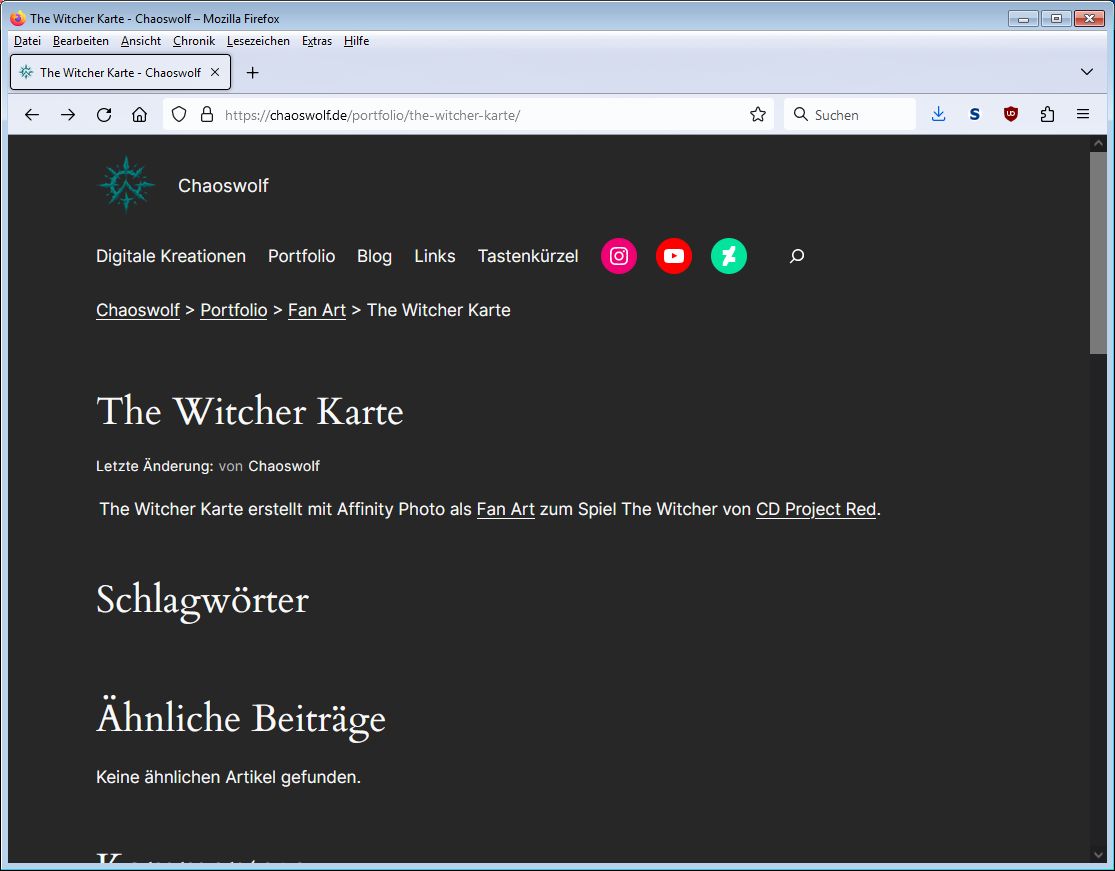This screenshot has width=1115, height=871.
Task: Open site search magnifier icon
Action: 797,256
